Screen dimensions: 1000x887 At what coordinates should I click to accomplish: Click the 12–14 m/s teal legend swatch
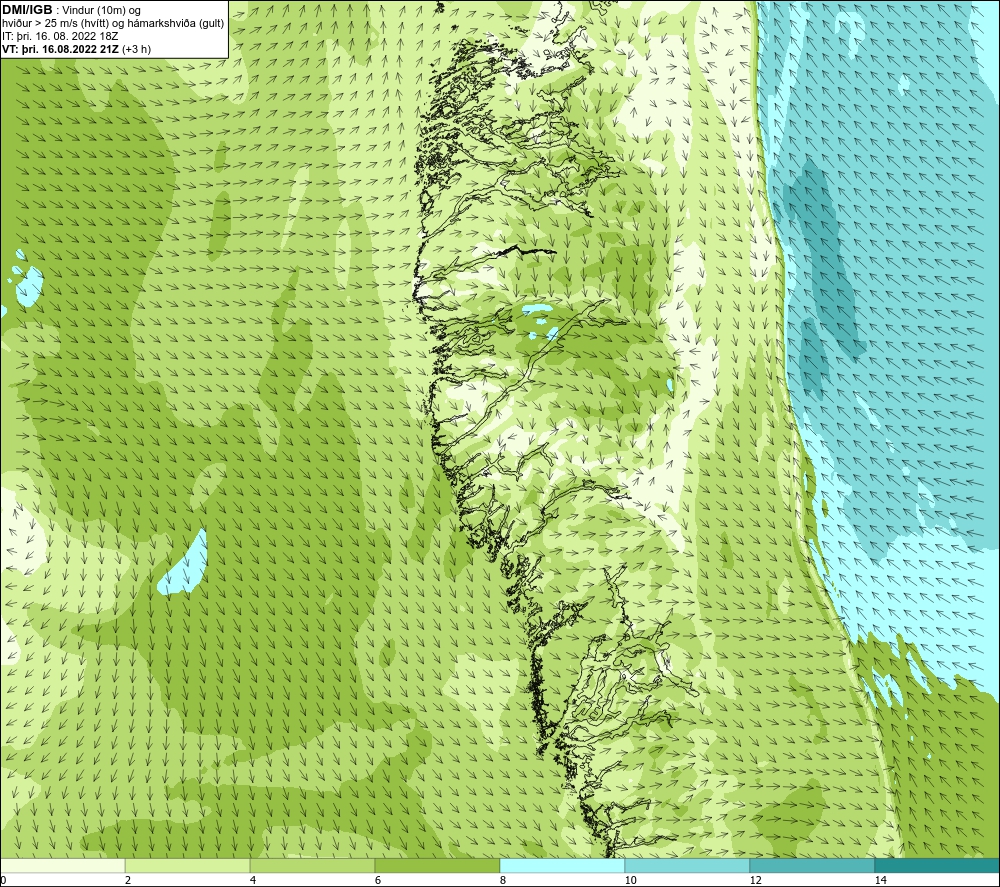point(812,865)
